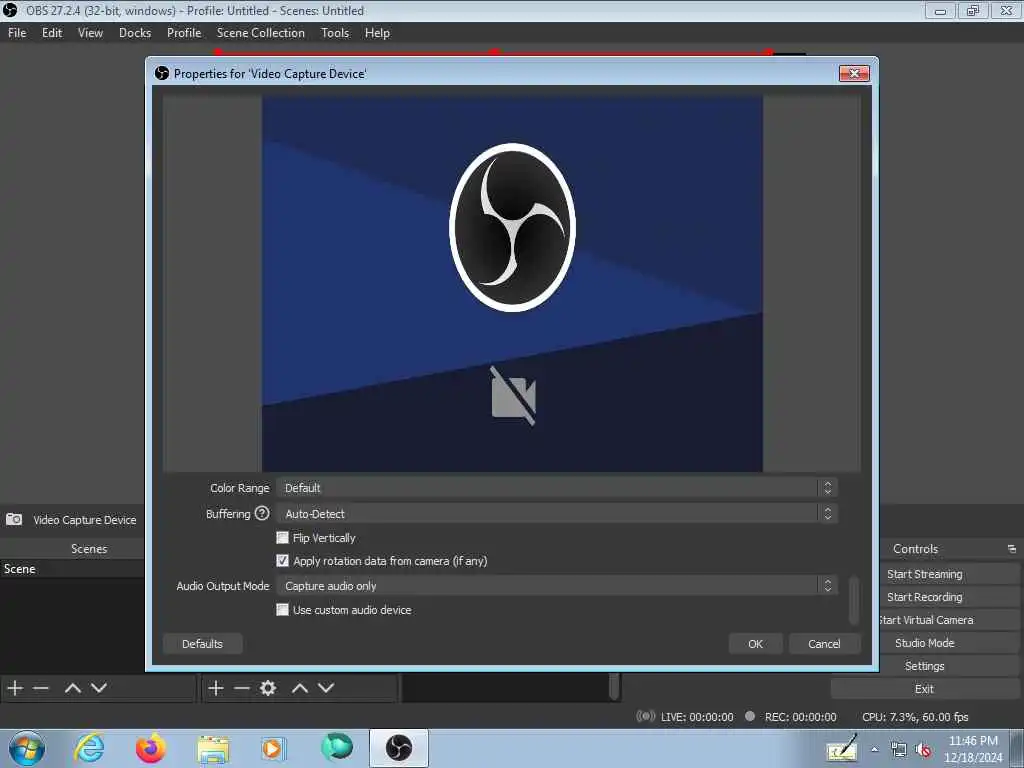Screen dimensions: 1024x768
Task: Close the Properties dialog window
Action: 854,73
